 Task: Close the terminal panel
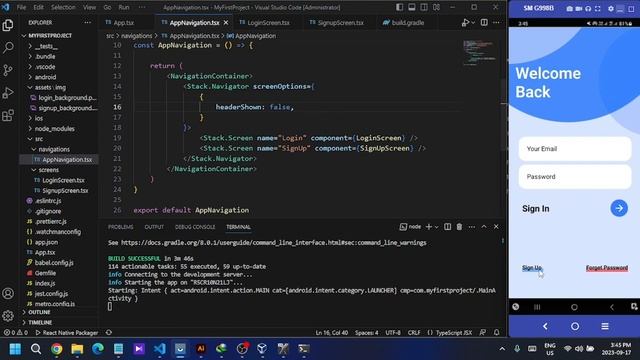(496, 227)
